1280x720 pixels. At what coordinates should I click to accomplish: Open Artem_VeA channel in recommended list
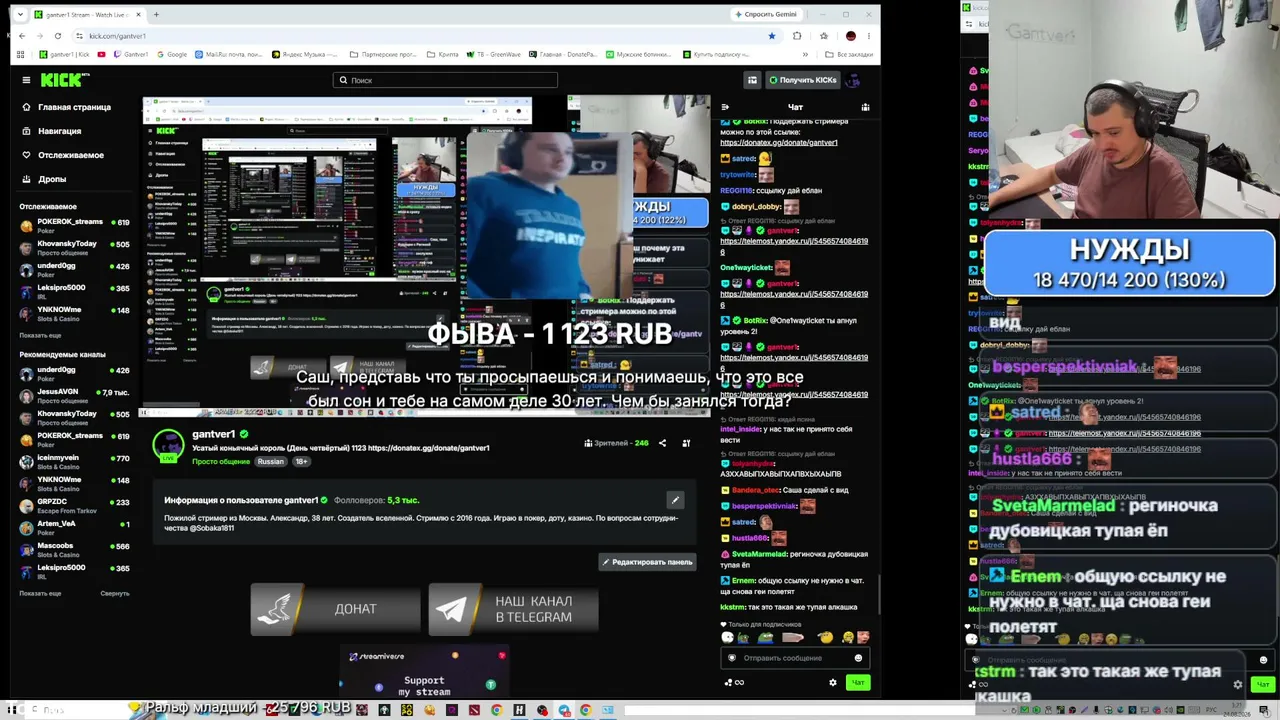pos(75,526)
